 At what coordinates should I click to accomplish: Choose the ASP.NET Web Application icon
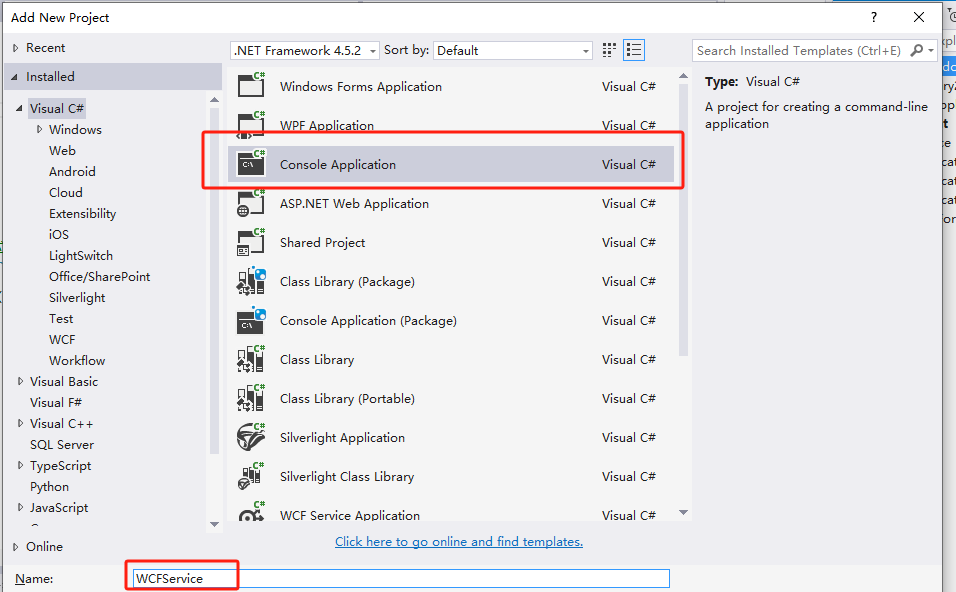click(x=251, y=202)
